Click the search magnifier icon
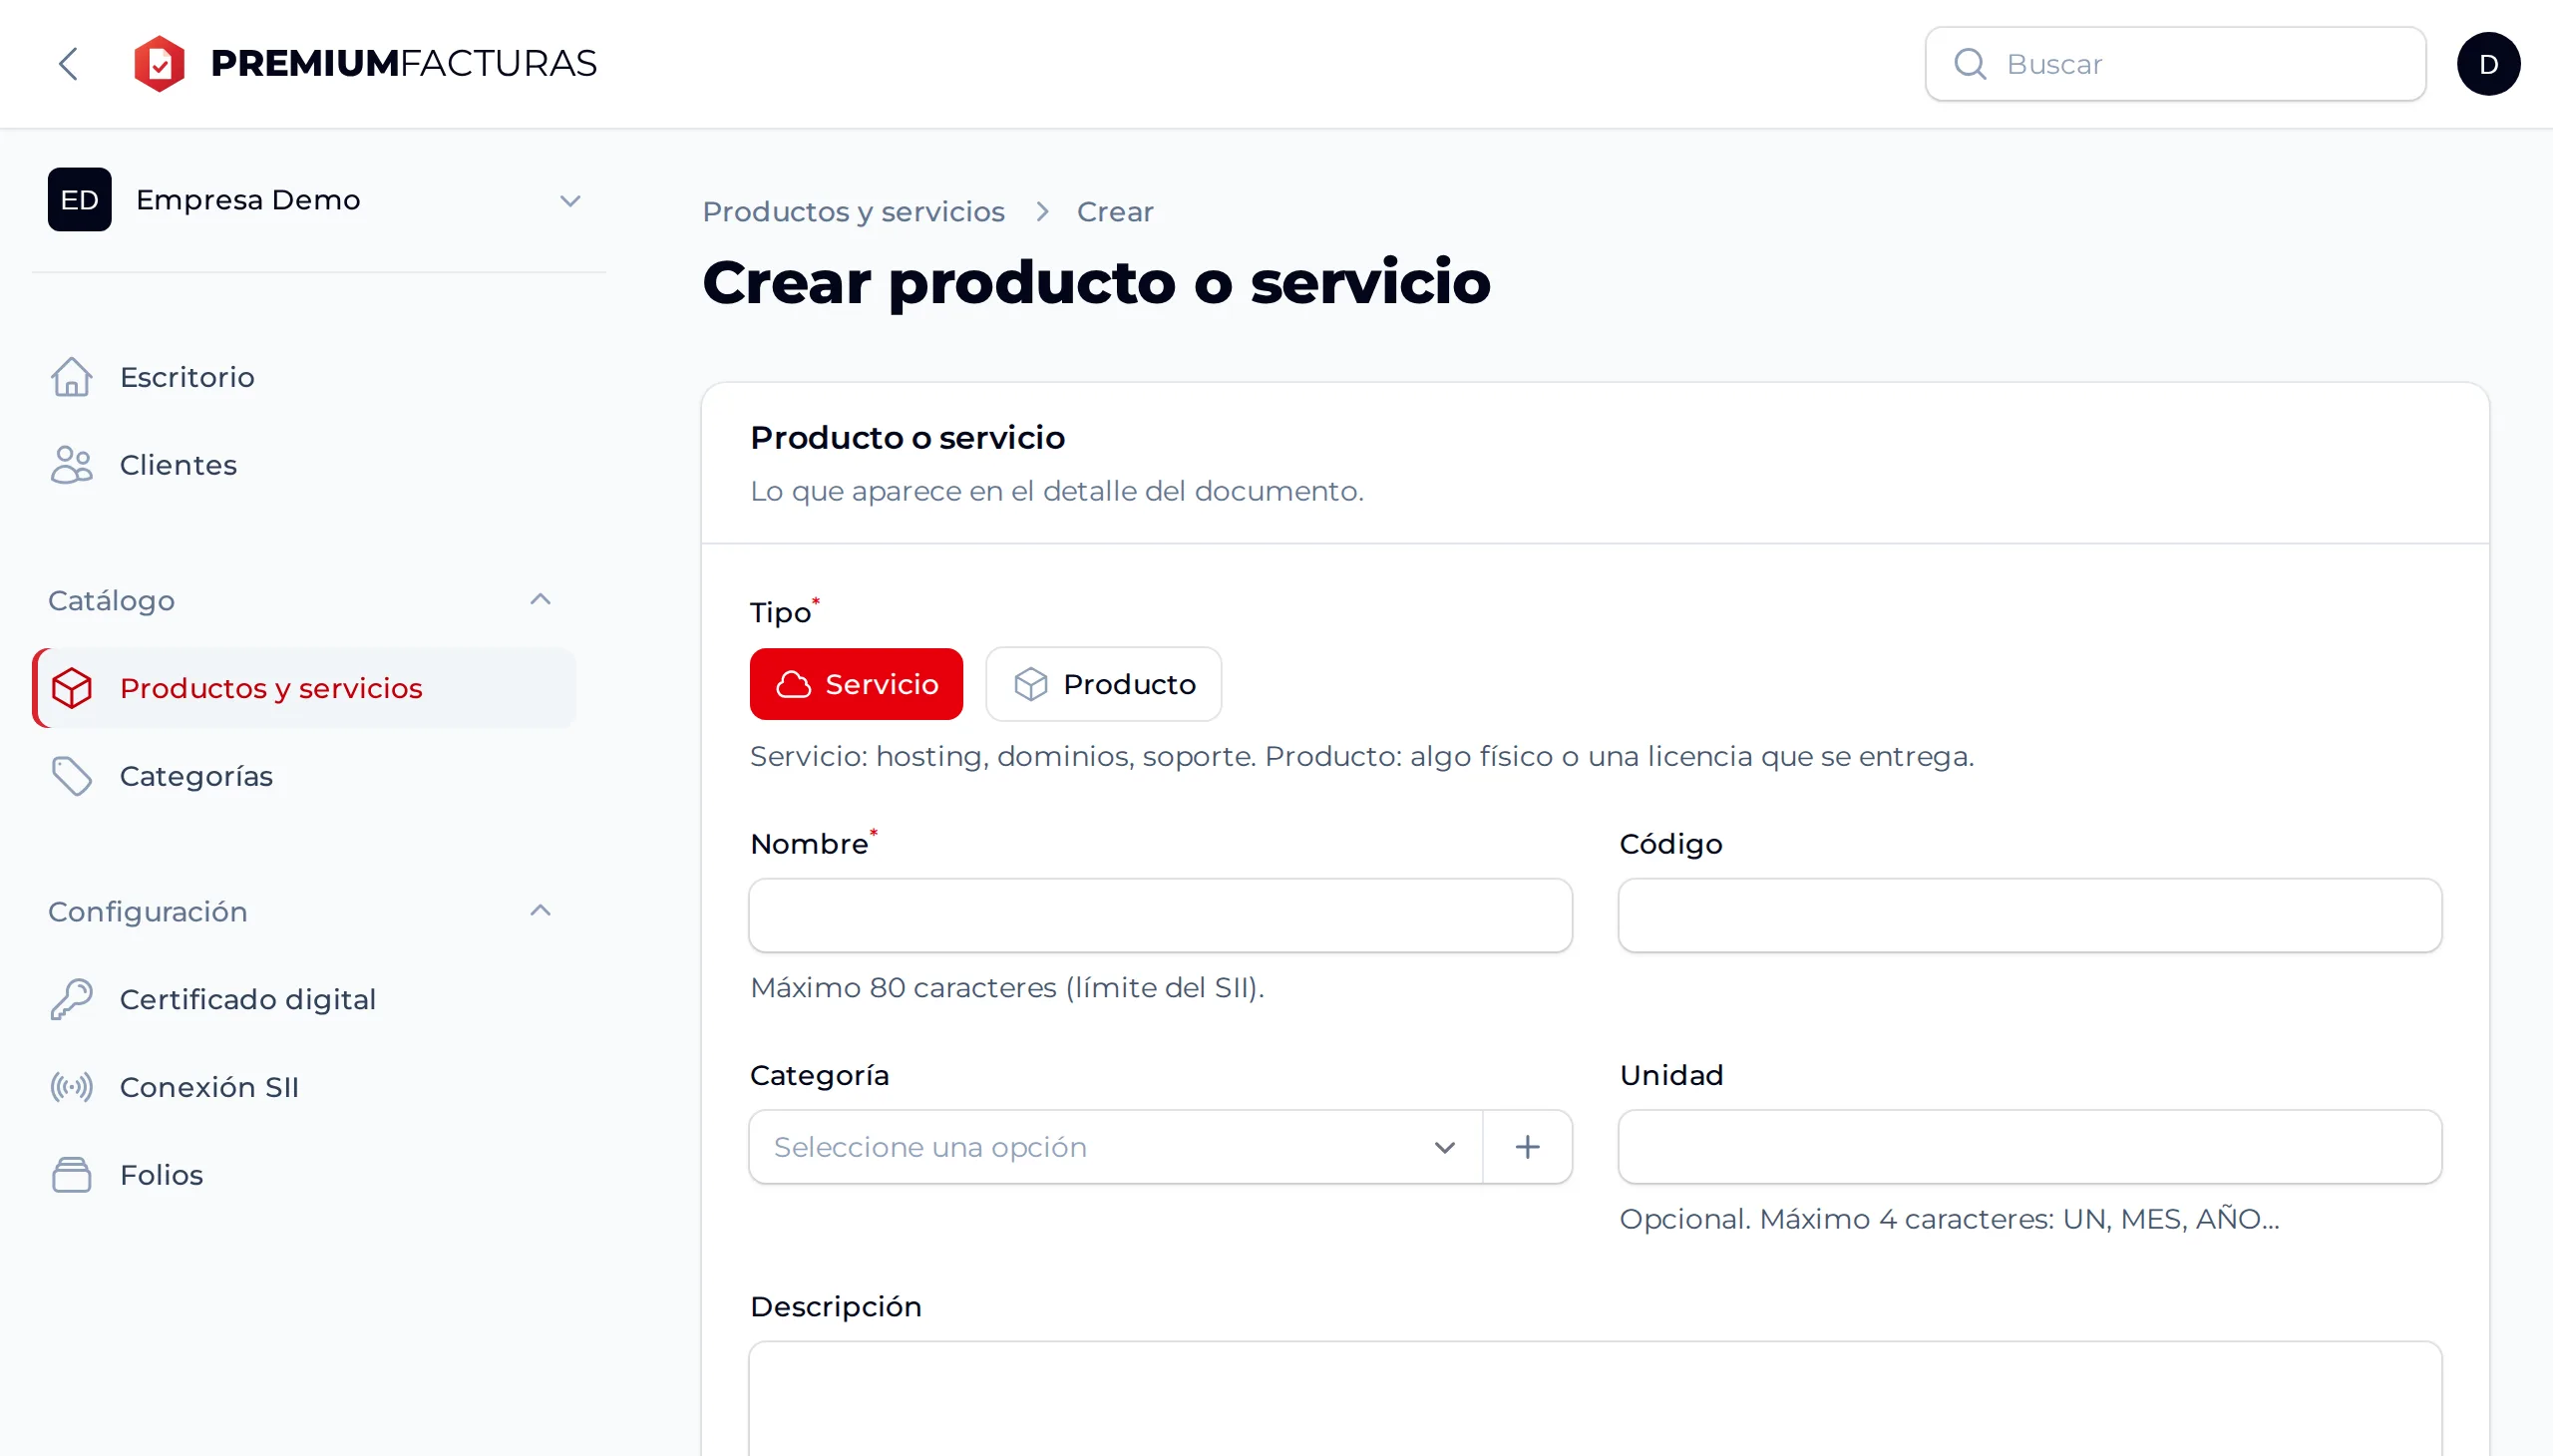Screen dimensions: 2553x1456 point(1969,64)
